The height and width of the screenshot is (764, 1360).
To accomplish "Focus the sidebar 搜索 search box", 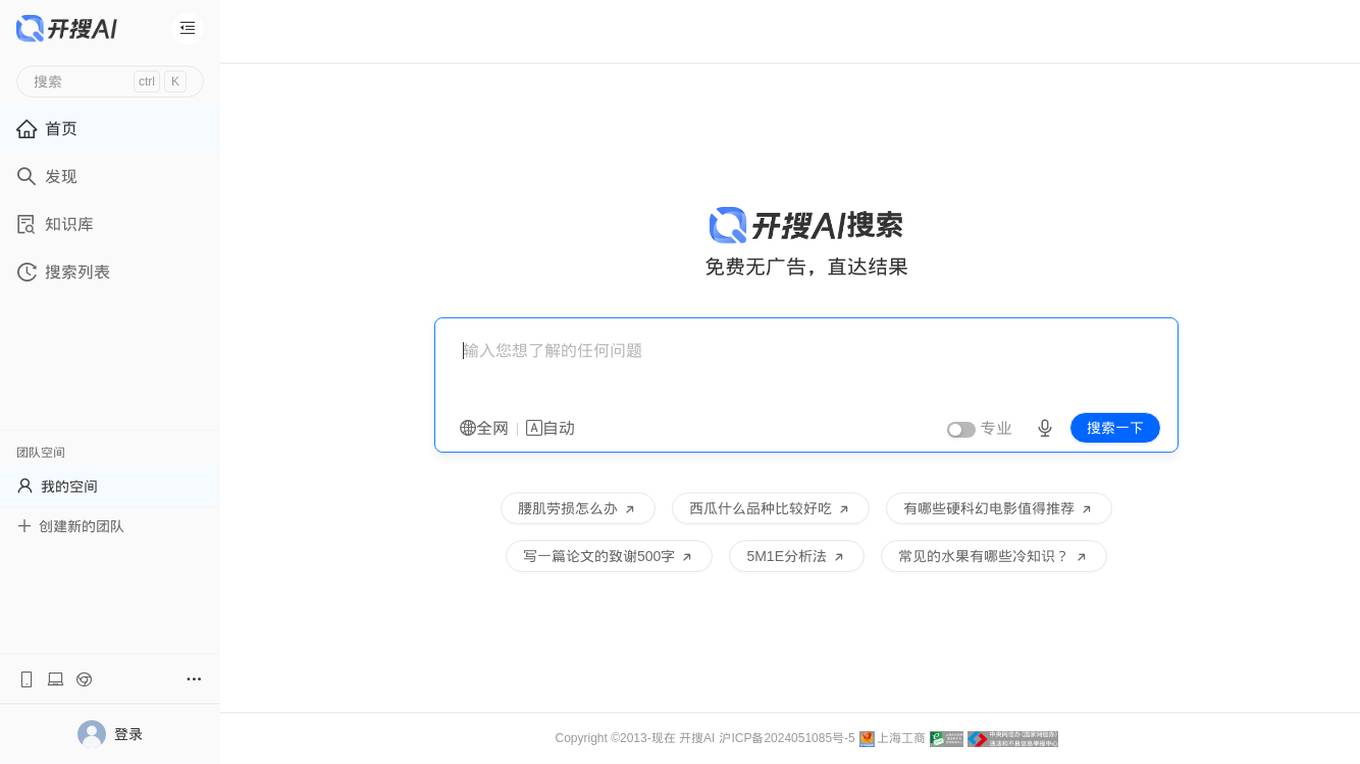I will [x=110, y=81].
